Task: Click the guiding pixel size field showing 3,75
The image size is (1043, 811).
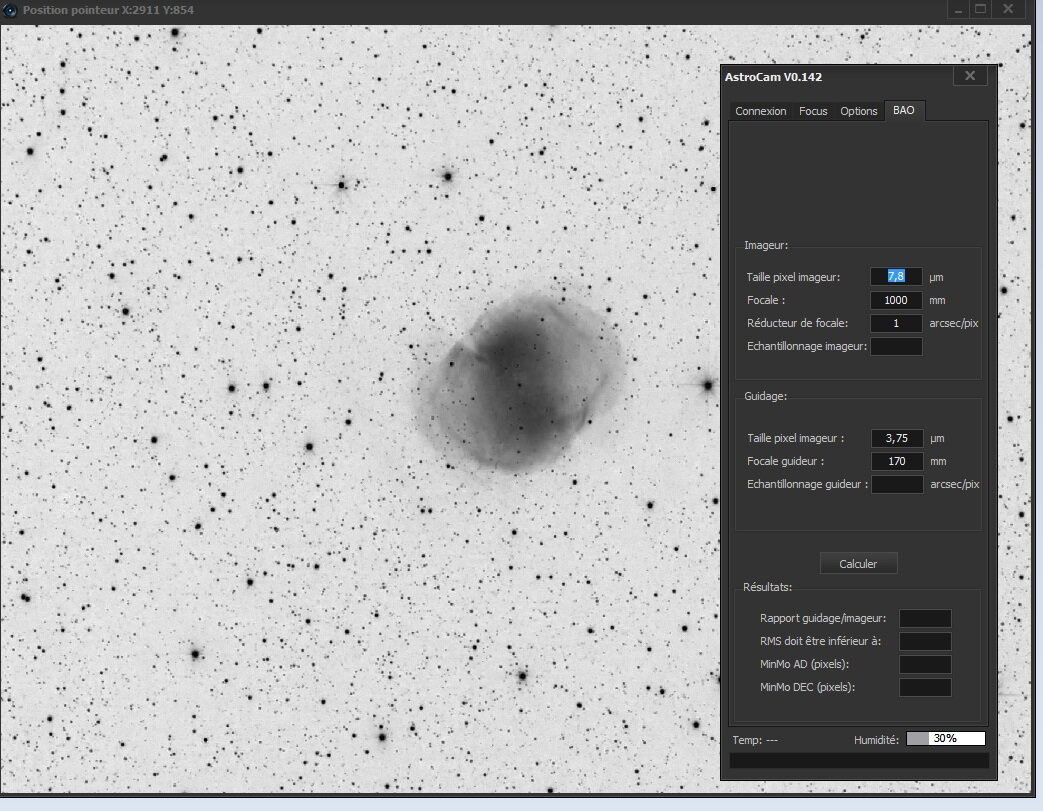Action: pos(896,438)
